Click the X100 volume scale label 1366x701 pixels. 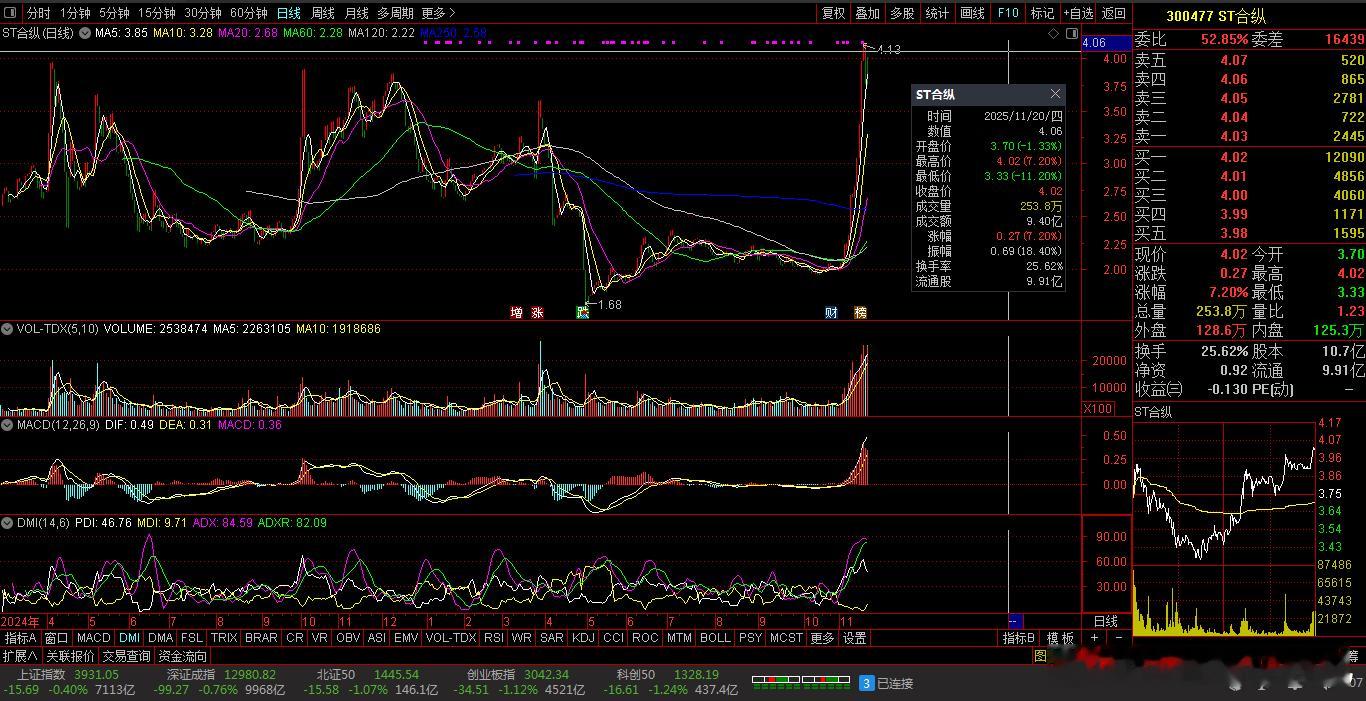pyautogui.click(x=1097, y=409)
